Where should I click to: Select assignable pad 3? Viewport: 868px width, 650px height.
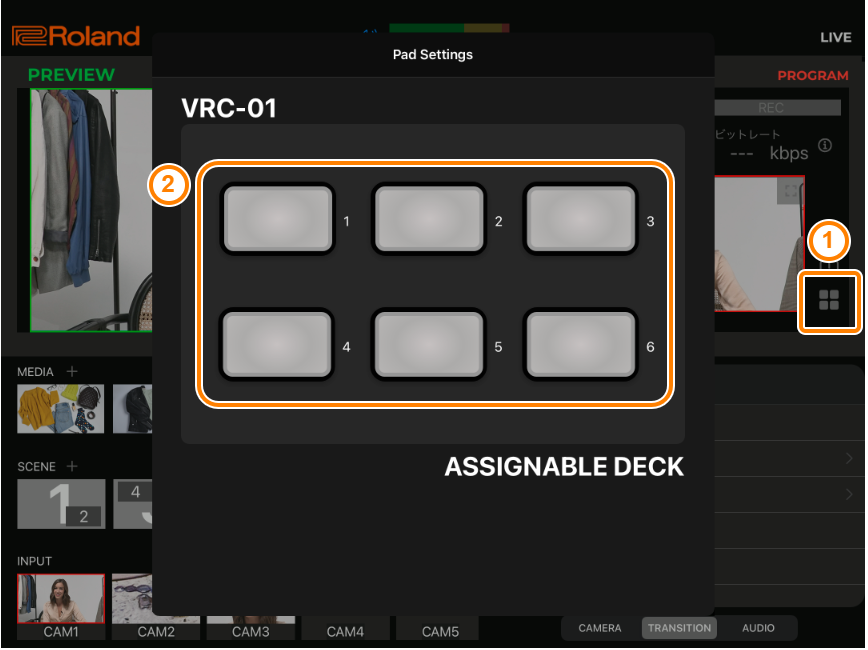click(580, 219)
